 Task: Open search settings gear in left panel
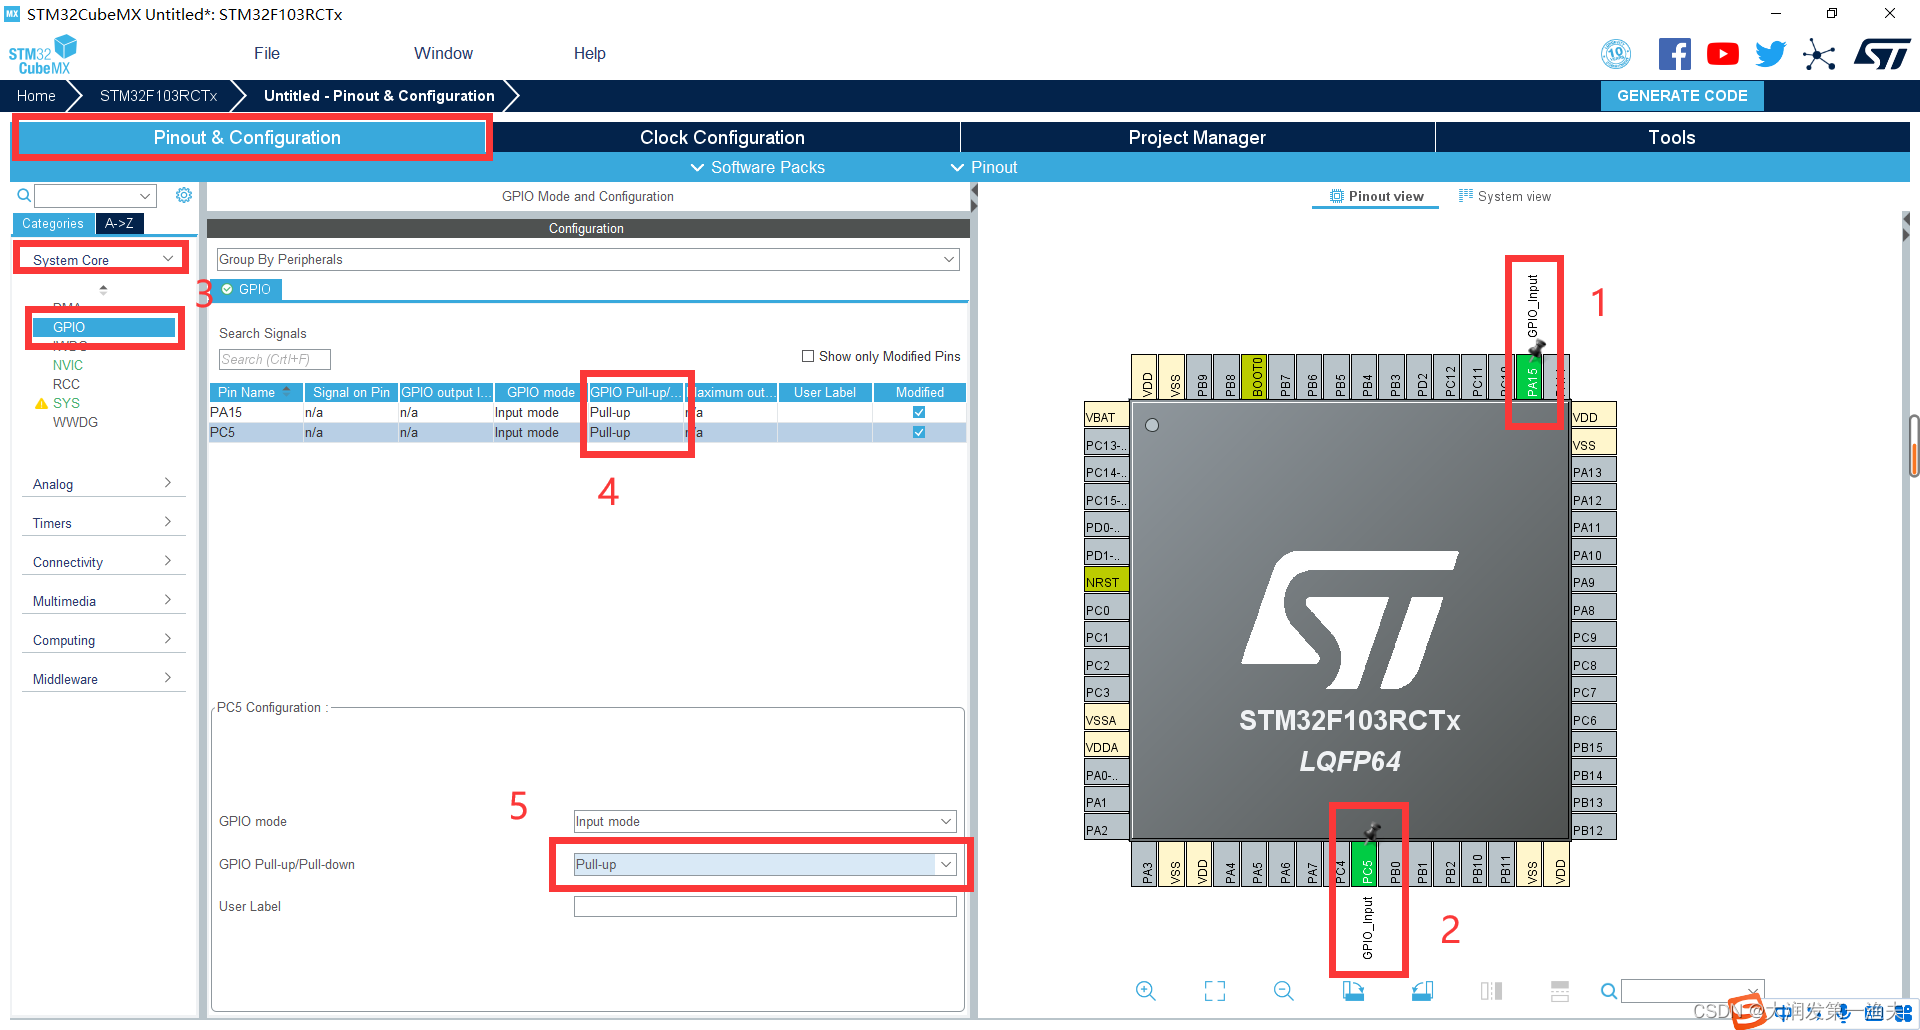click(x=184, y=195)
